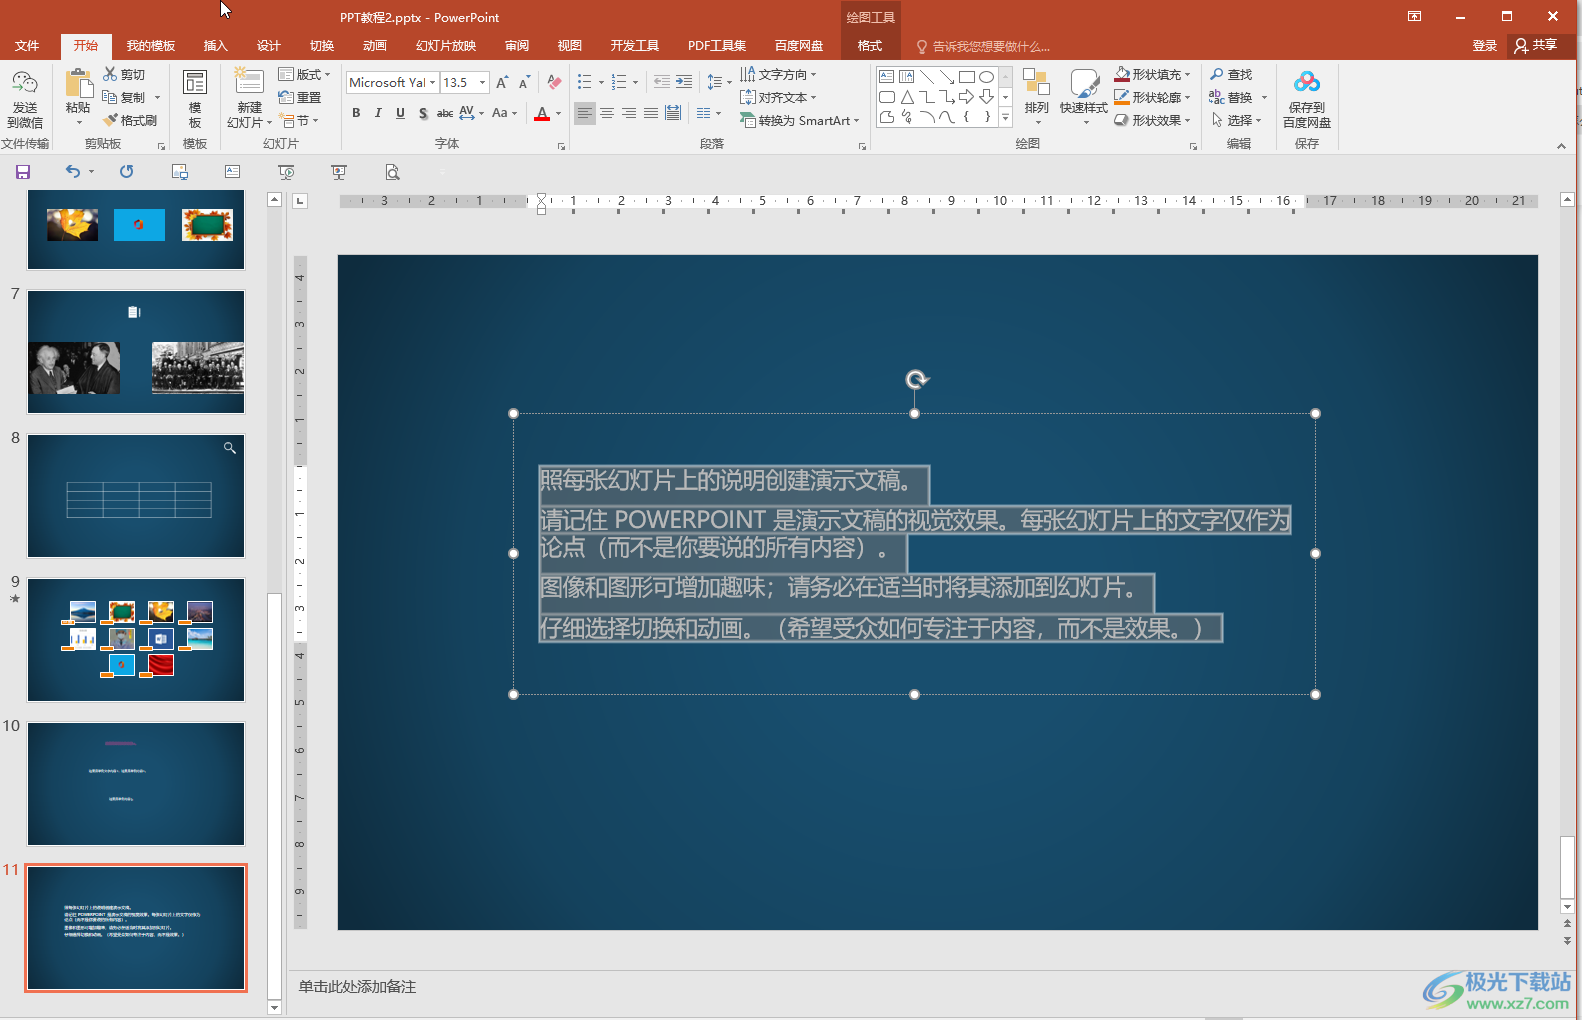Image resolution: width=1582 pixels, height=1020 pixels.
Task: Toggle text Shadow (S)
Action: [423, 113]
